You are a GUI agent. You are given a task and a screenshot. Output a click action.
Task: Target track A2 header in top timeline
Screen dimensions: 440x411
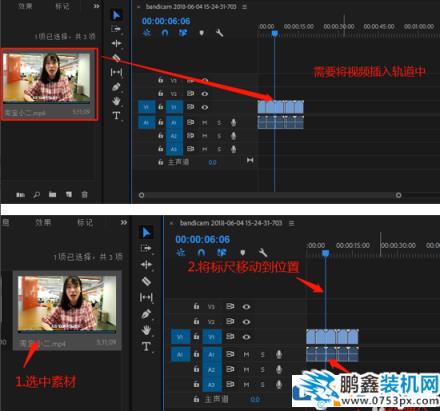174,136
